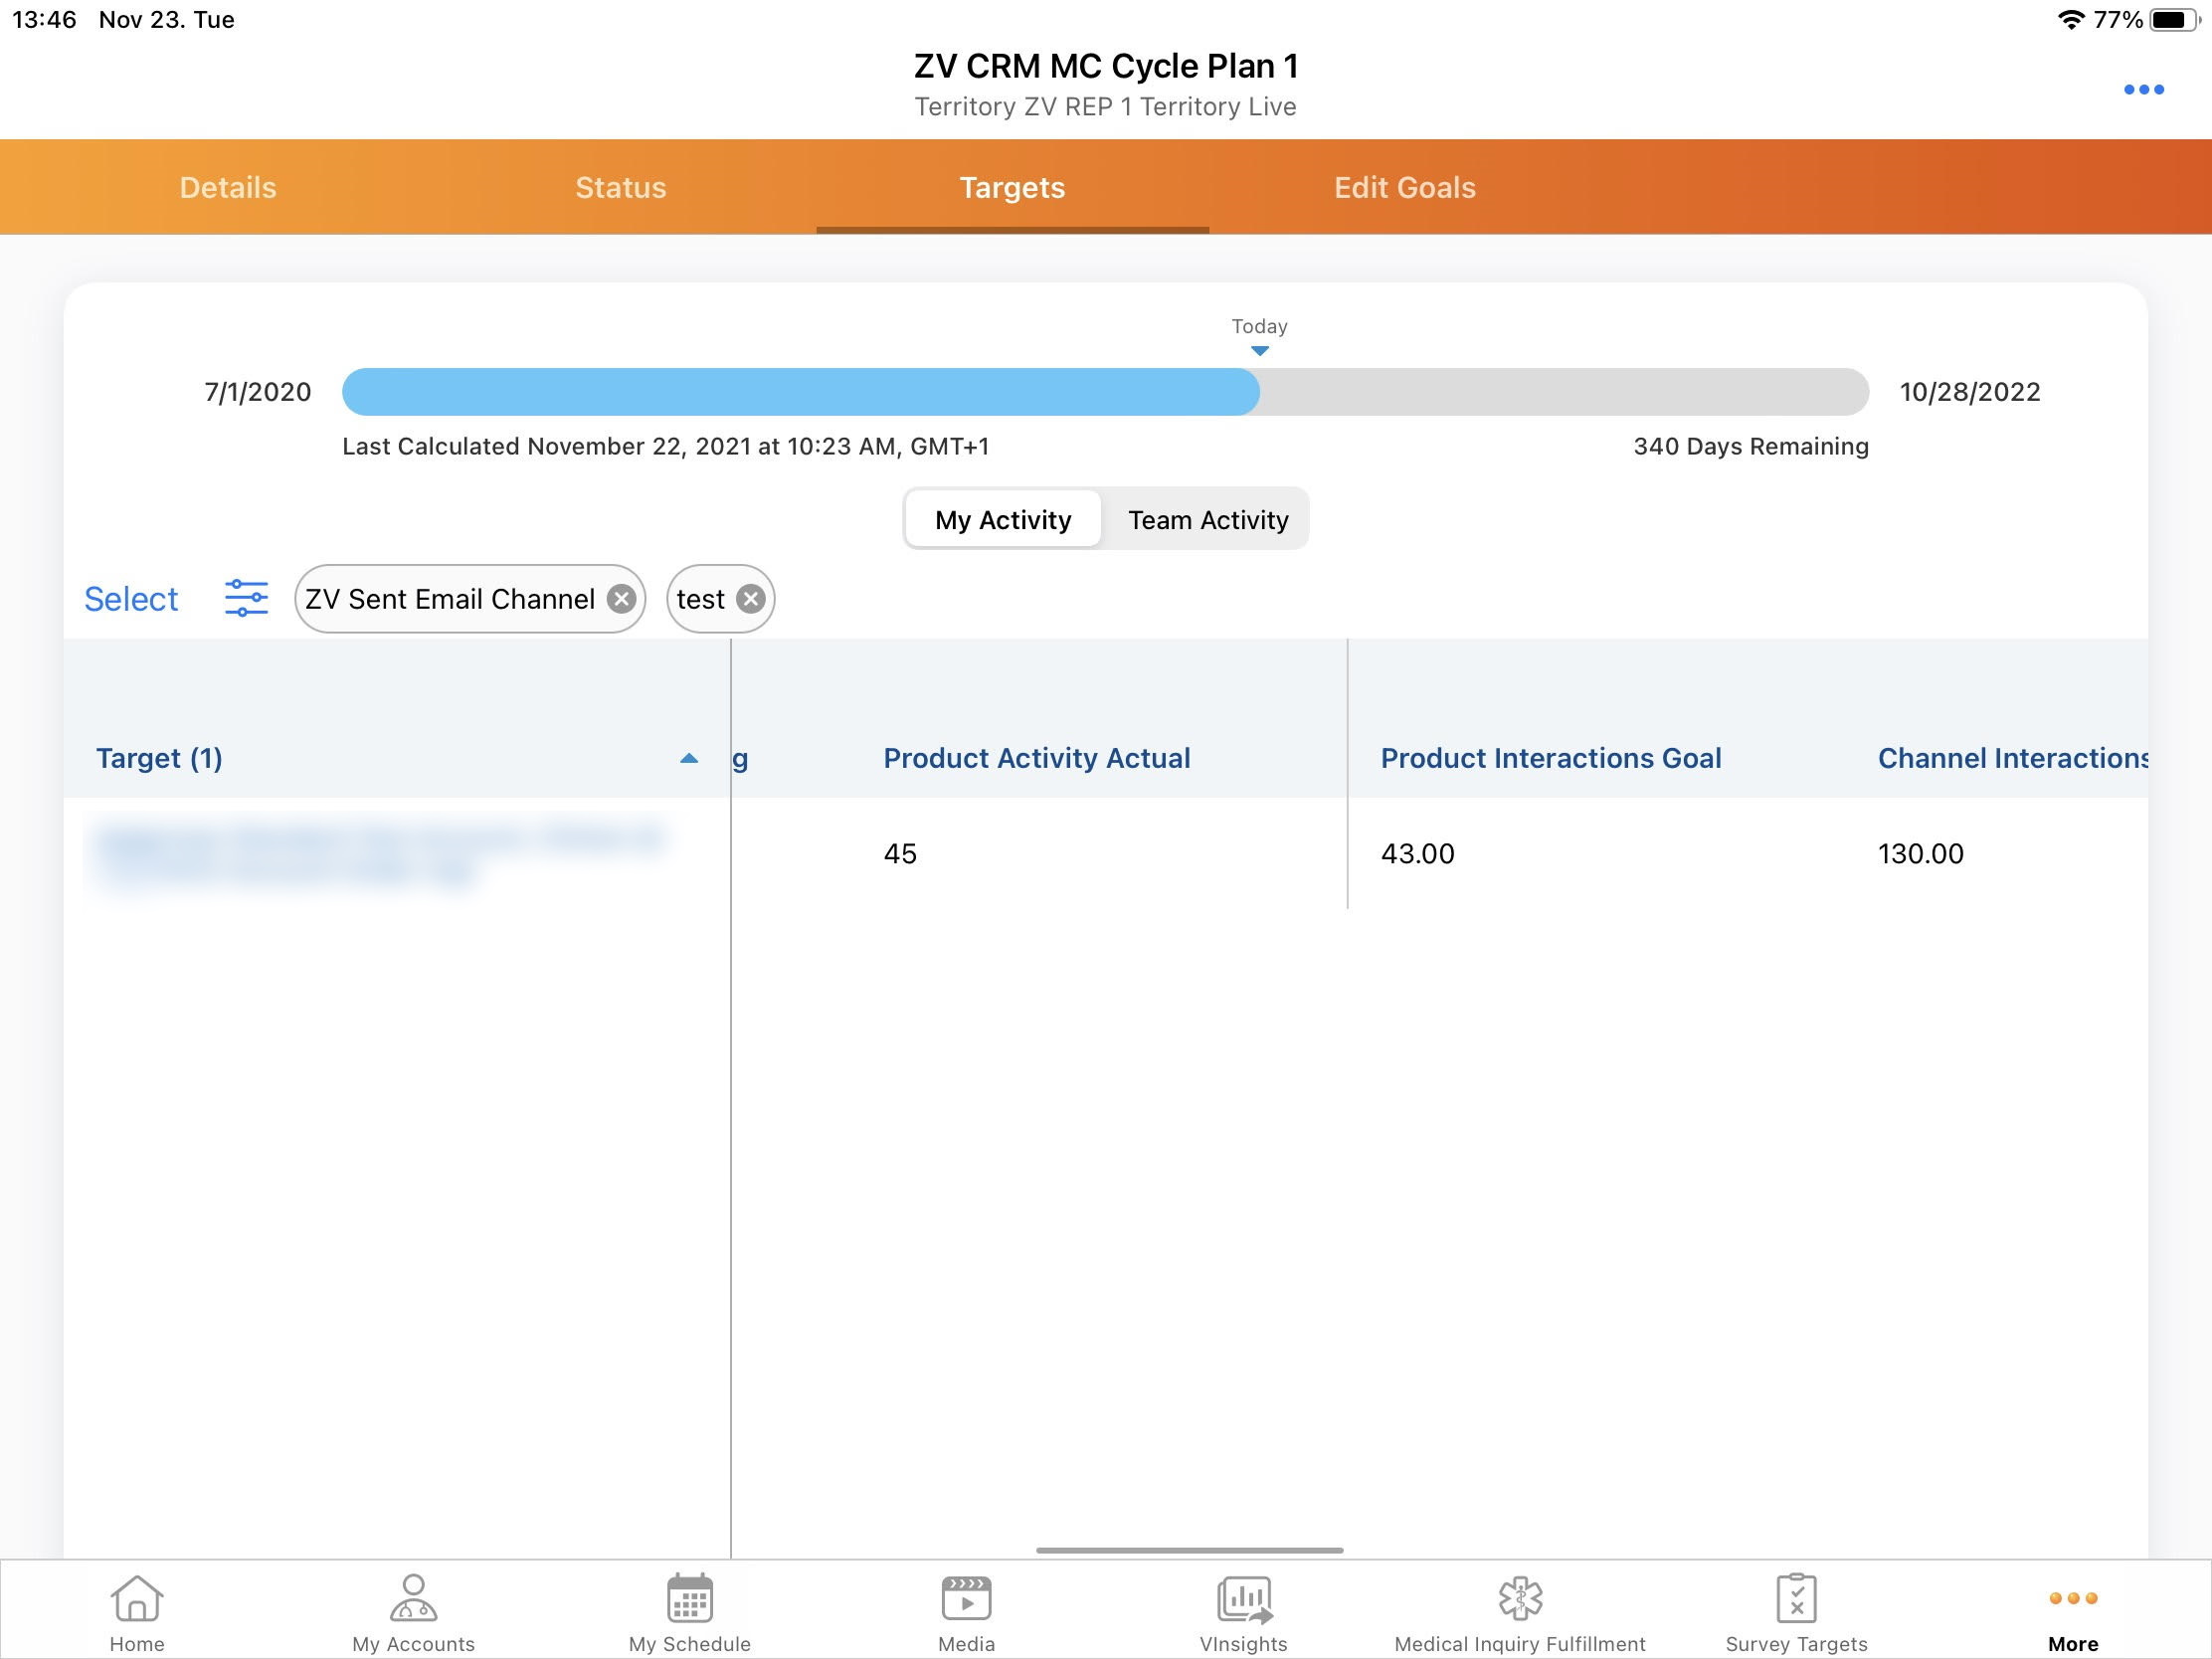This screenshot has width=2212, height=1659.
Task: Open My Accounts icon
Action: point(413,1598)
